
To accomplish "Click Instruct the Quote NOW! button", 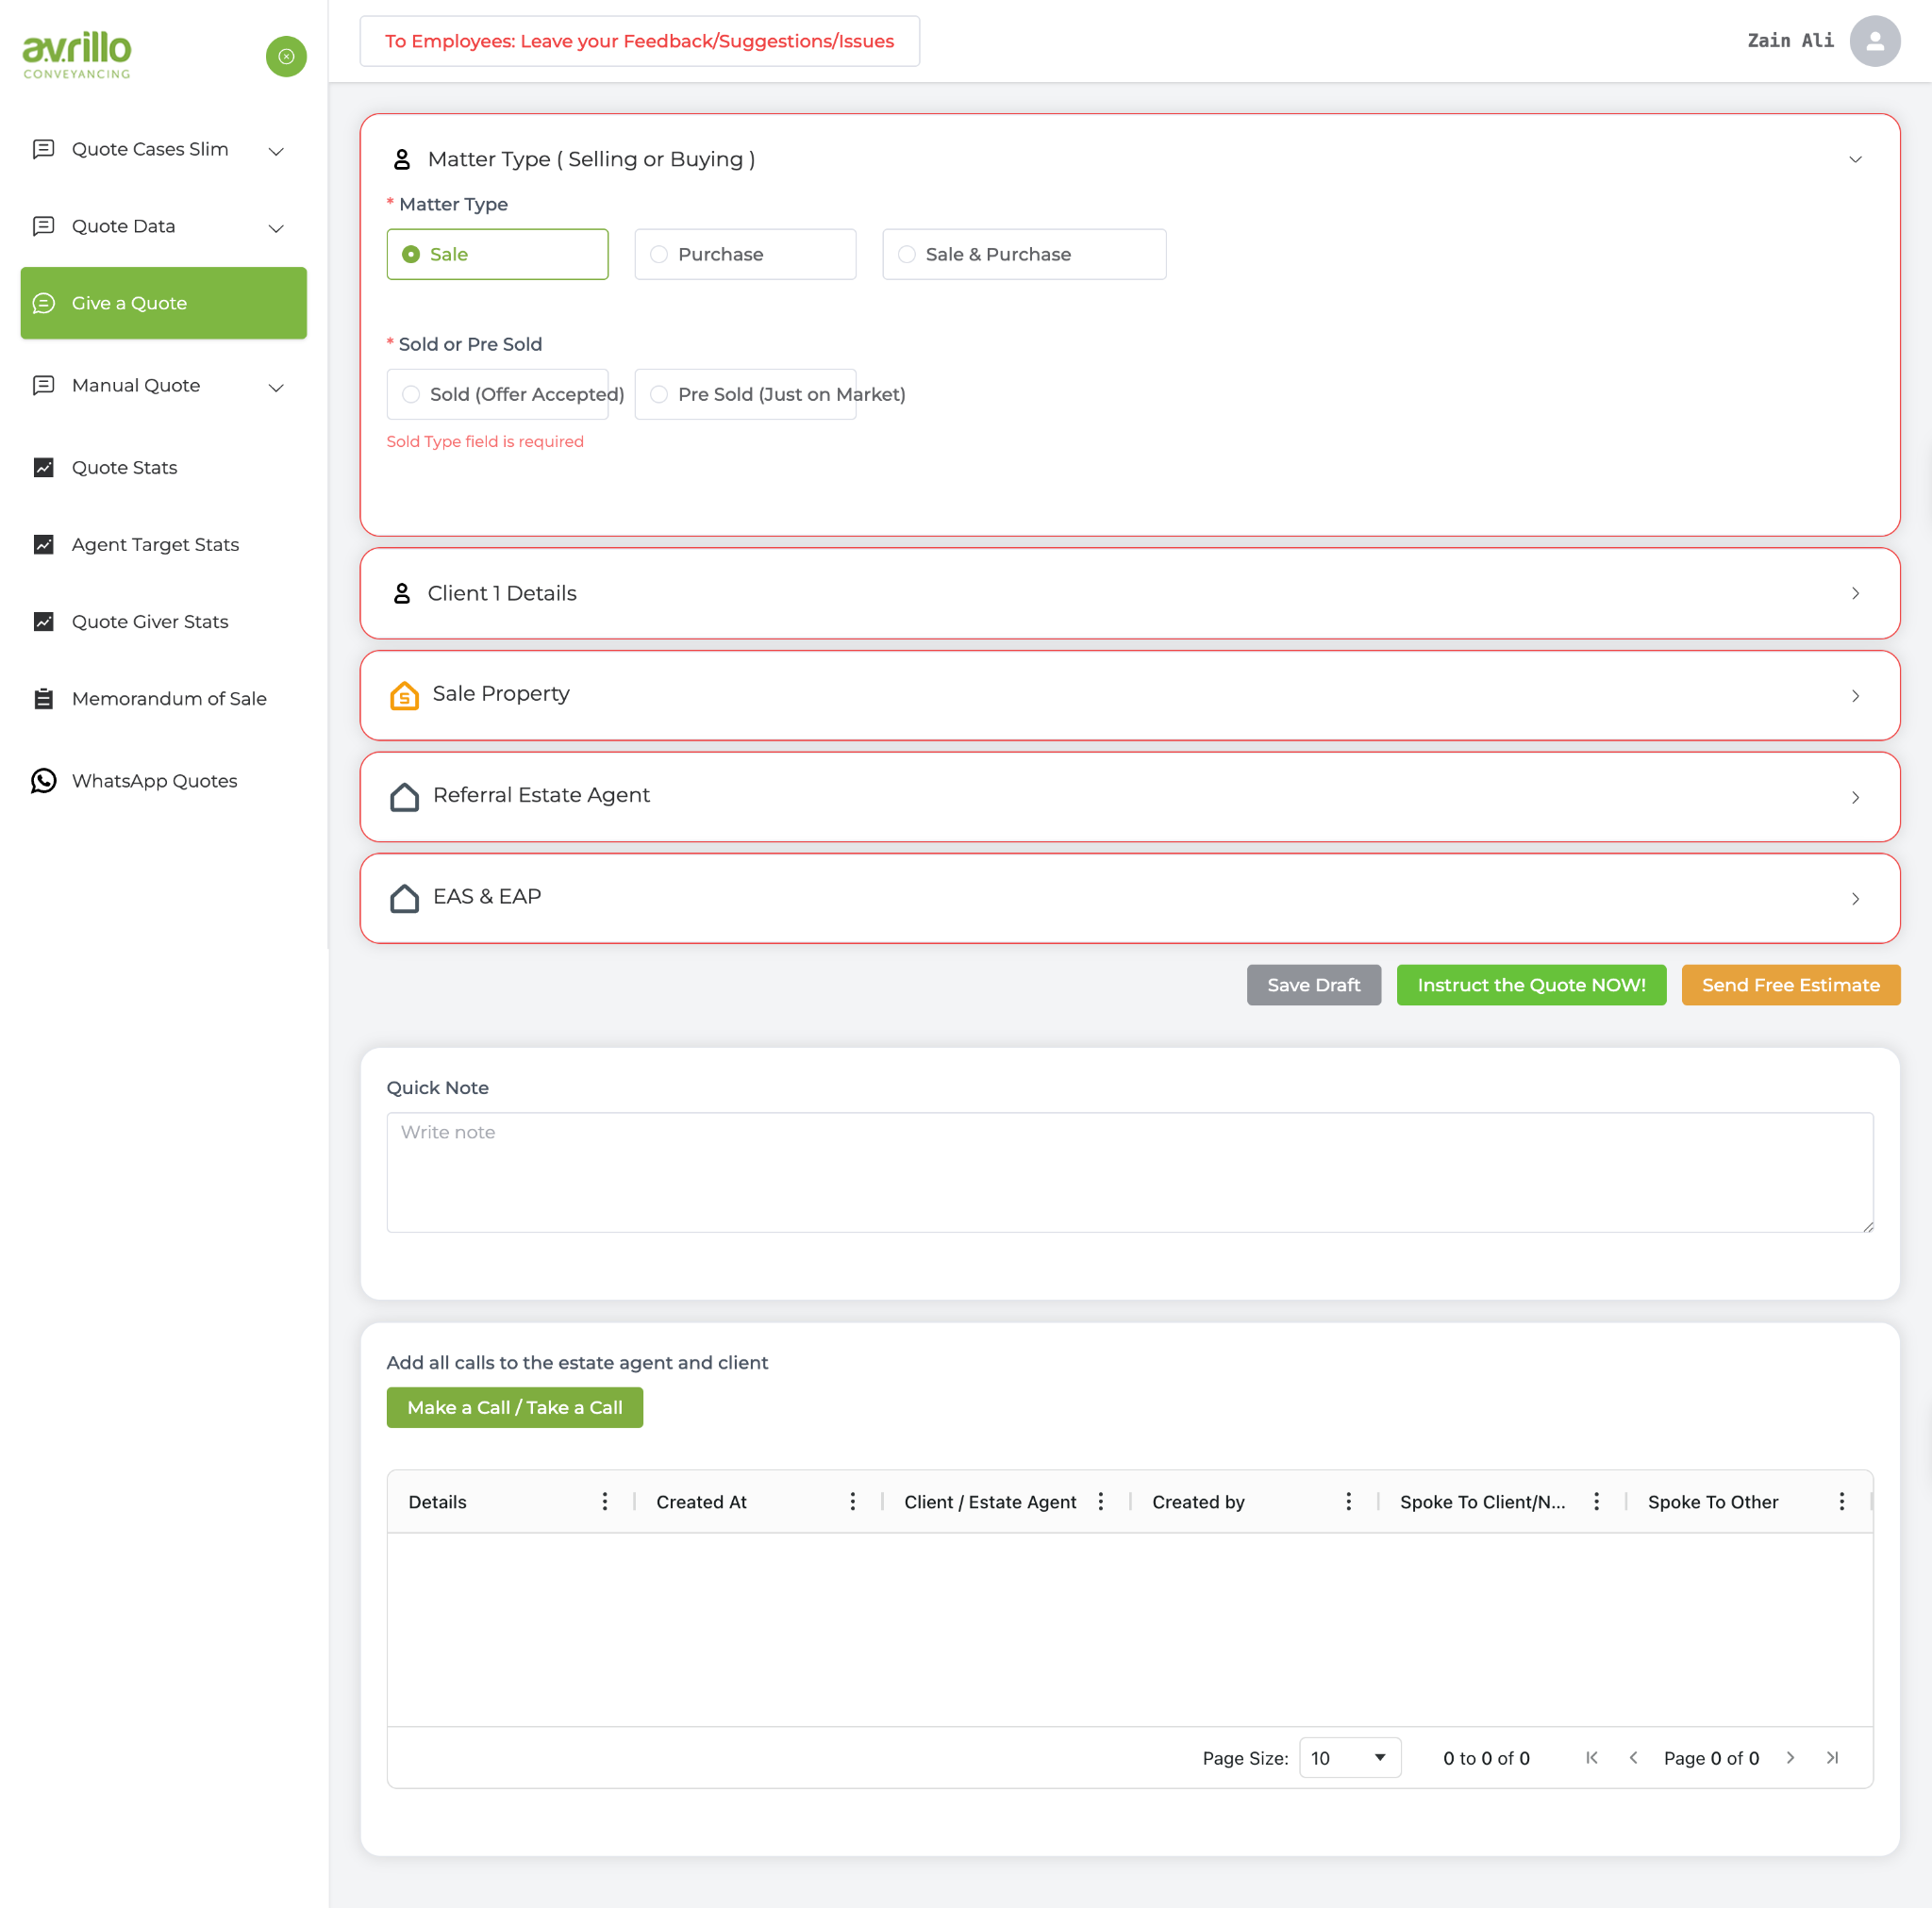I will 1532,985.
